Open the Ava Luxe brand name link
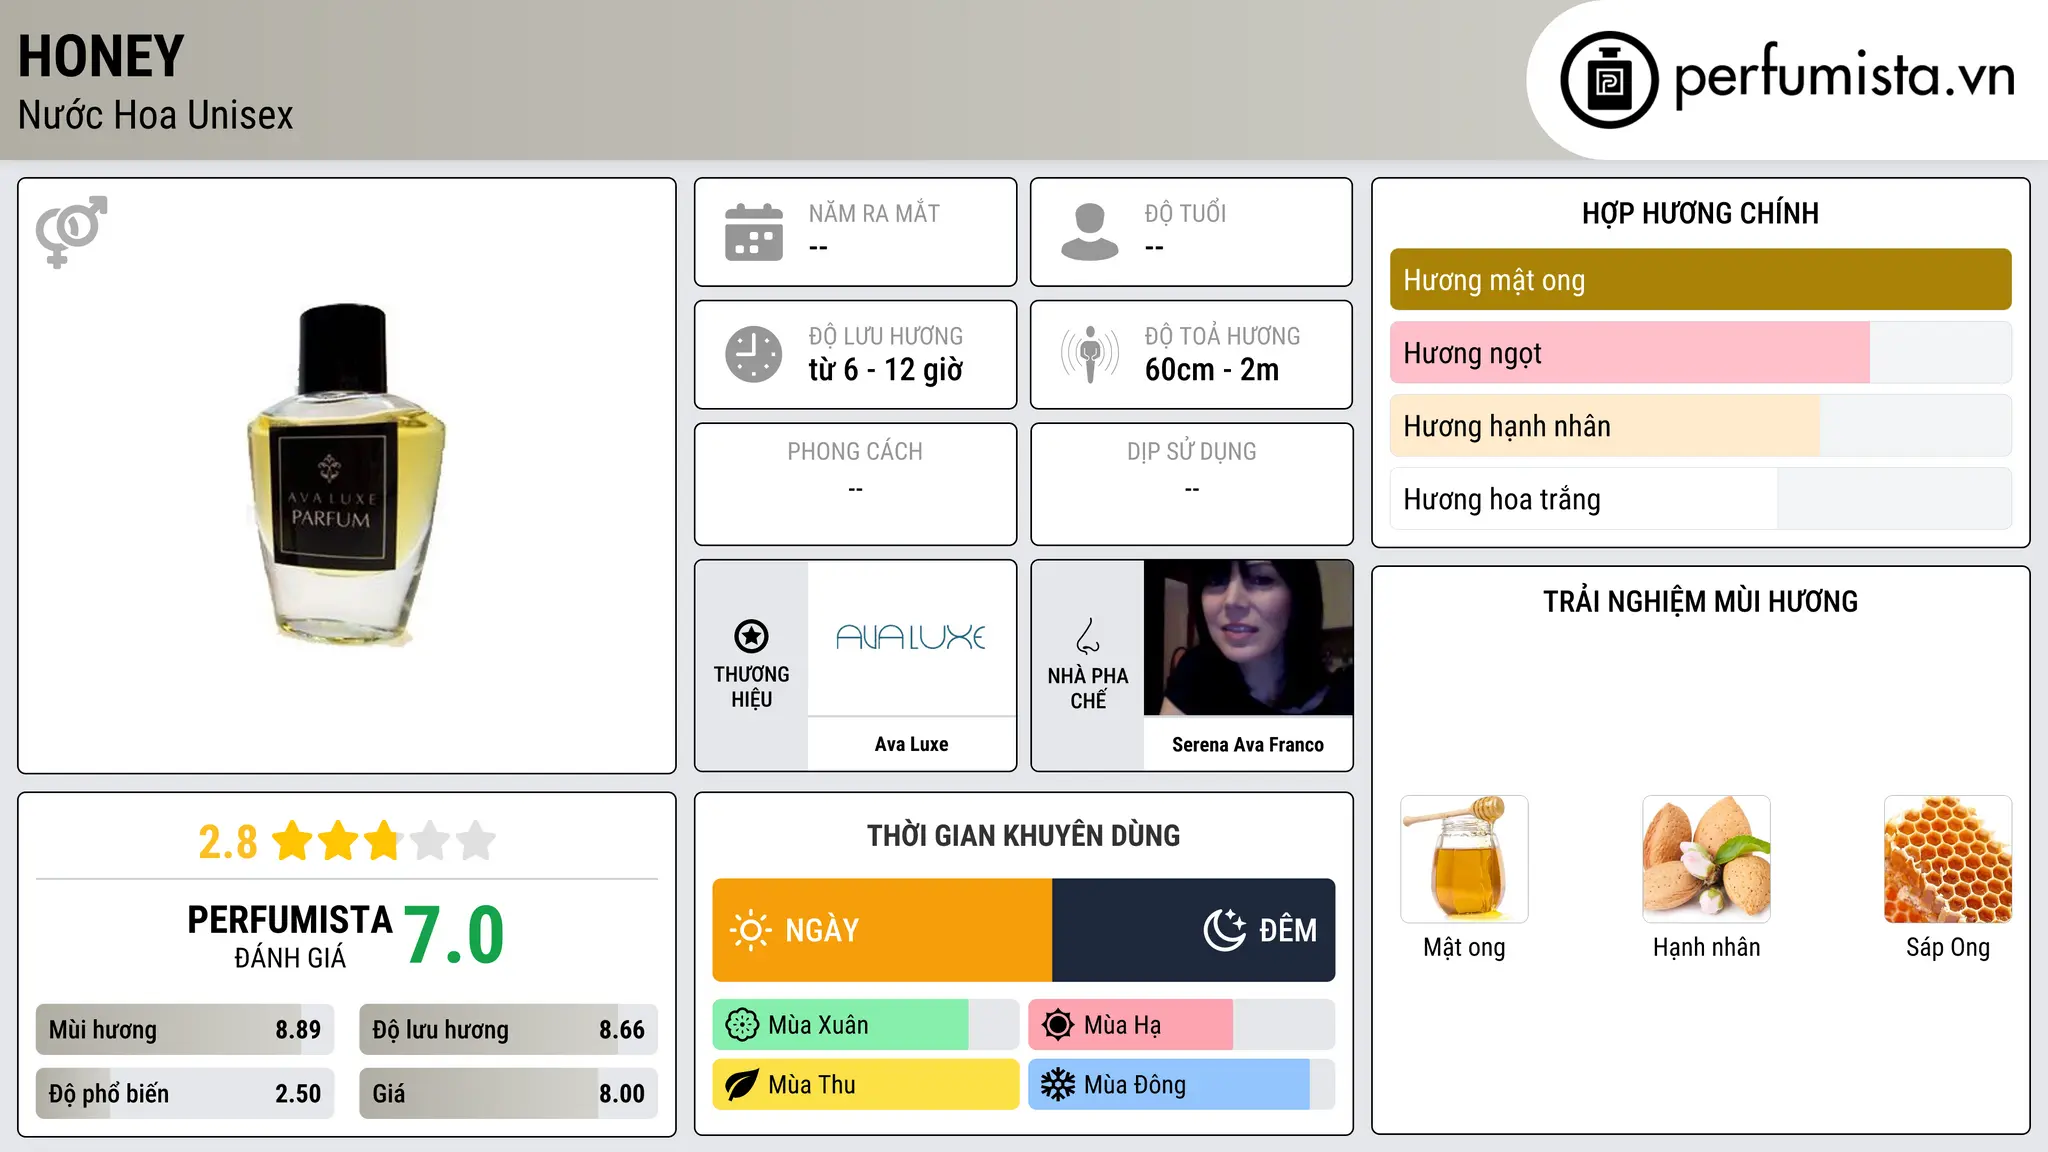The height and width of the screenshot is (1152, 2048). pyautogui.click(x=911, y=744)
